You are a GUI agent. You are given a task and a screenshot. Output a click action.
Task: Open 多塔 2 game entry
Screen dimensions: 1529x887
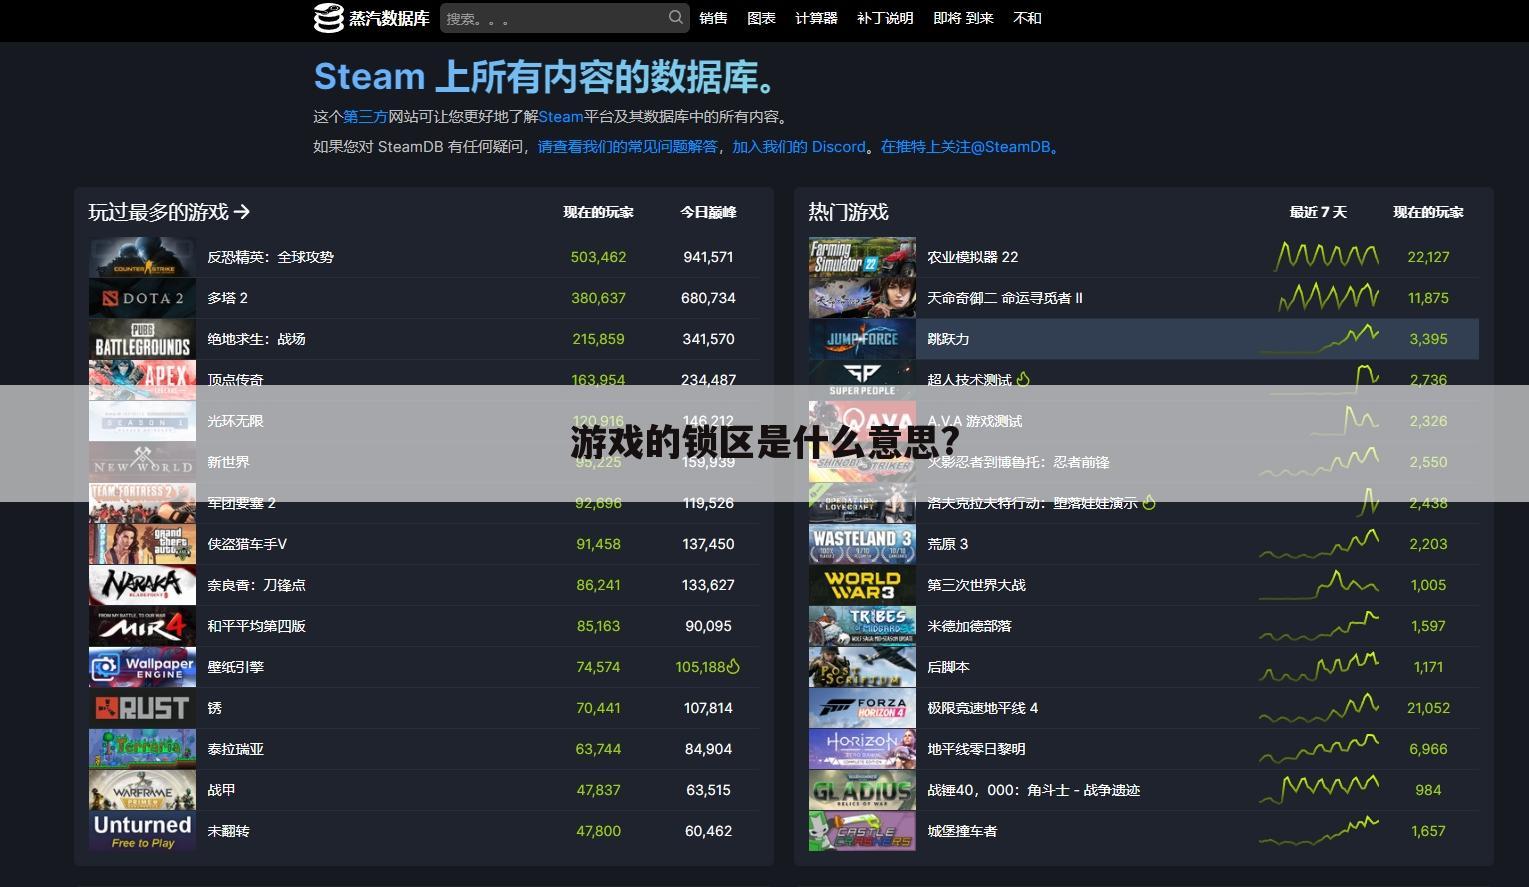(227, 298)
